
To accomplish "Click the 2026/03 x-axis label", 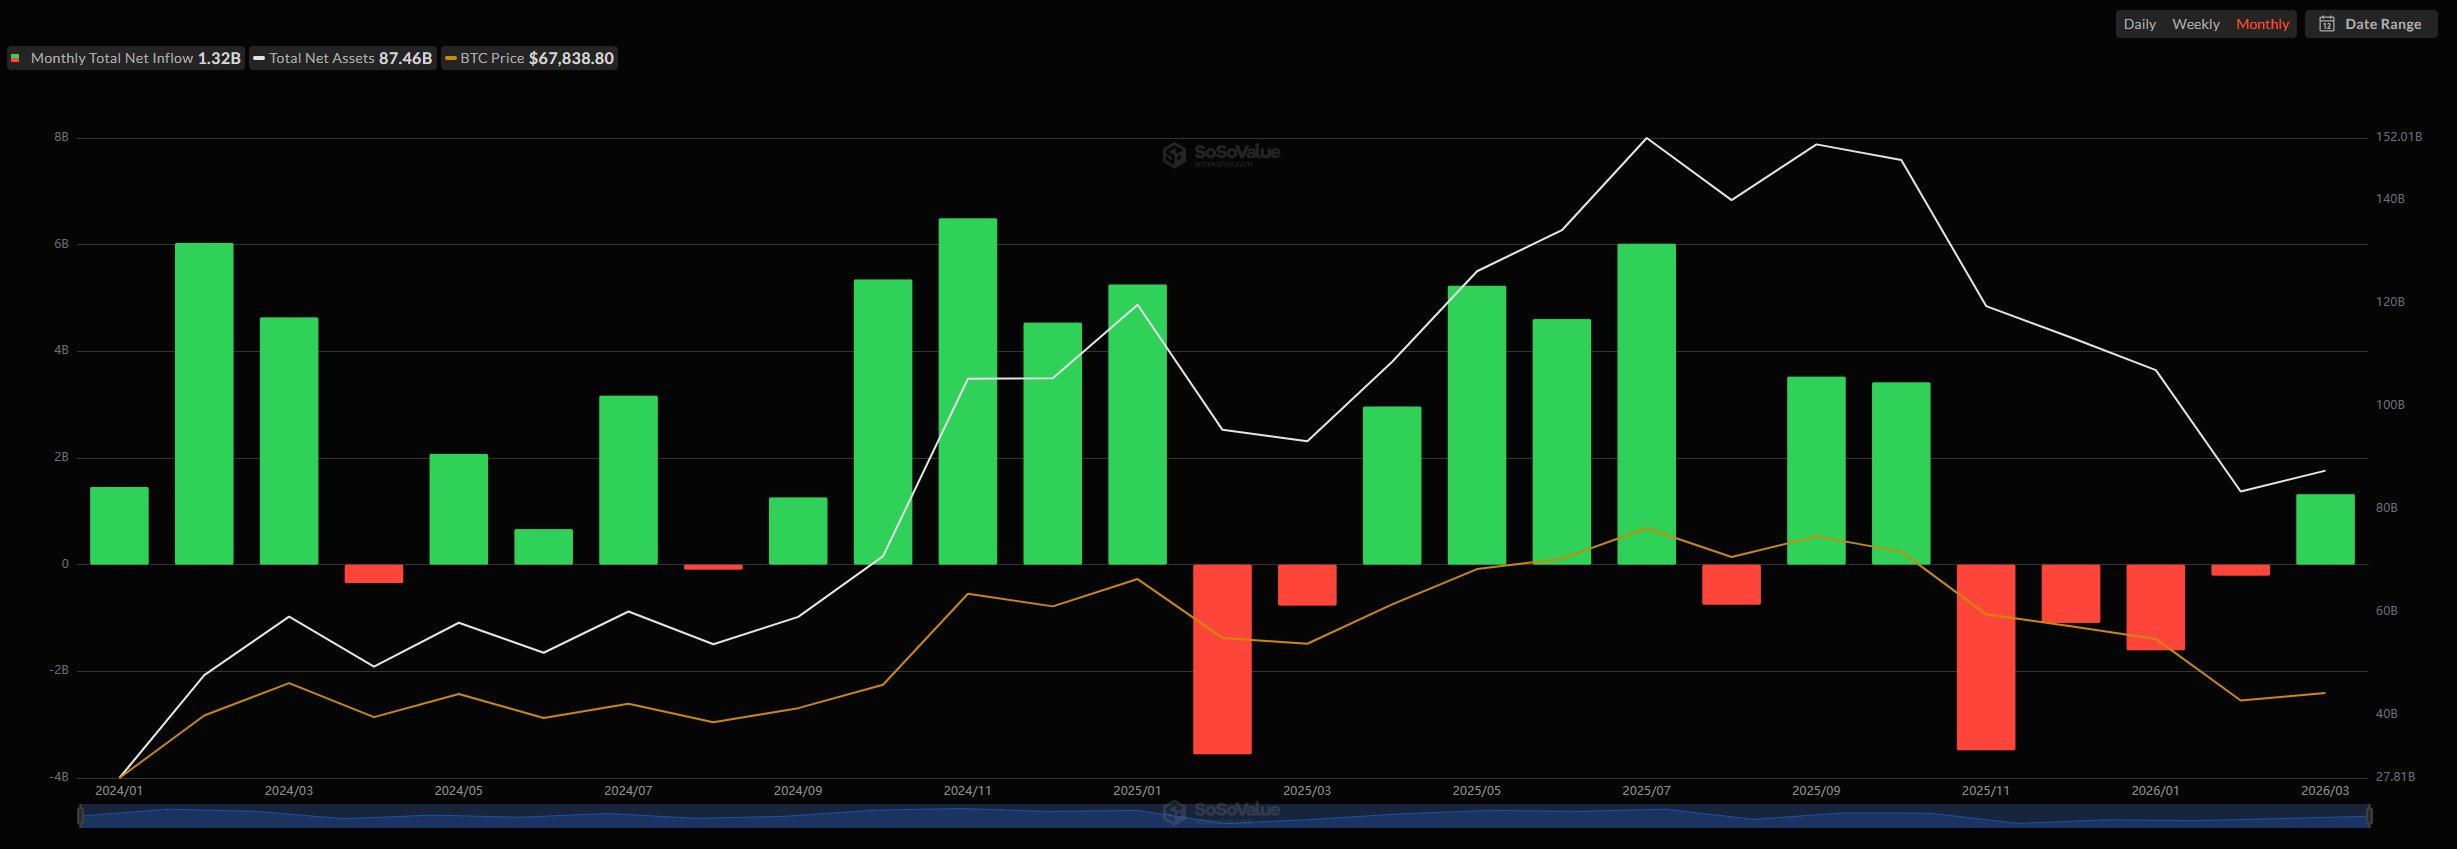I will (x=2325, y=790).
